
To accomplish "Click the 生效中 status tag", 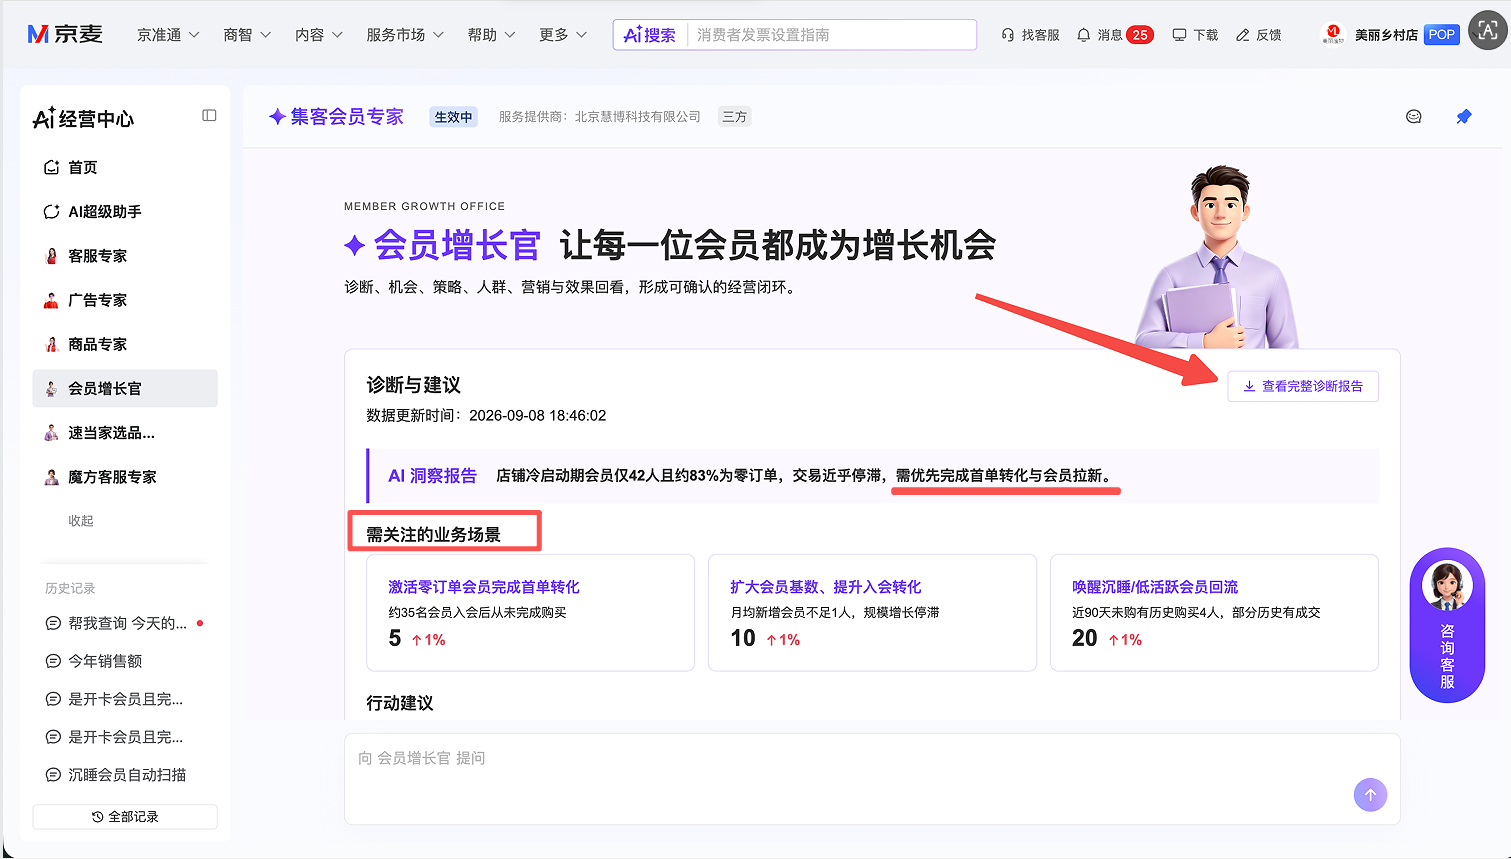I will tap(453, 117).
